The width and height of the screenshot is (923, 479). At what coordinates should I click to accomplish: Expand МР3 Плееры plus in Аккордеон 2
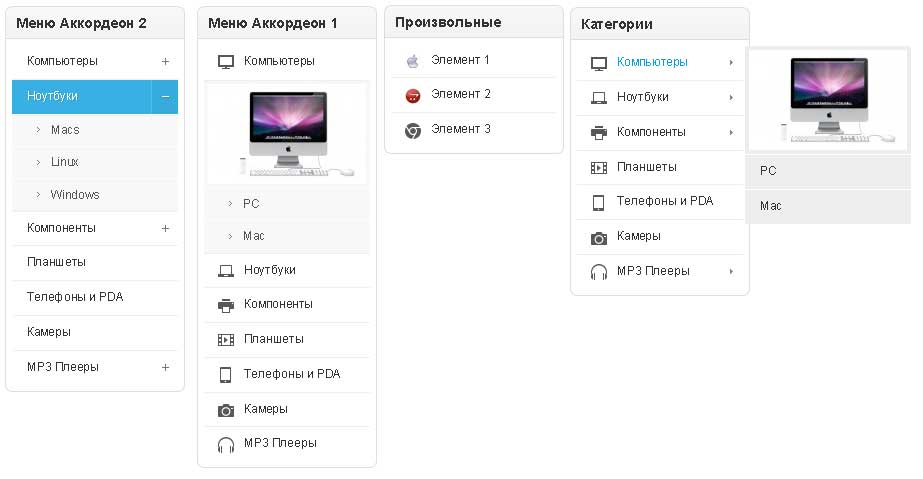[166, 368]
